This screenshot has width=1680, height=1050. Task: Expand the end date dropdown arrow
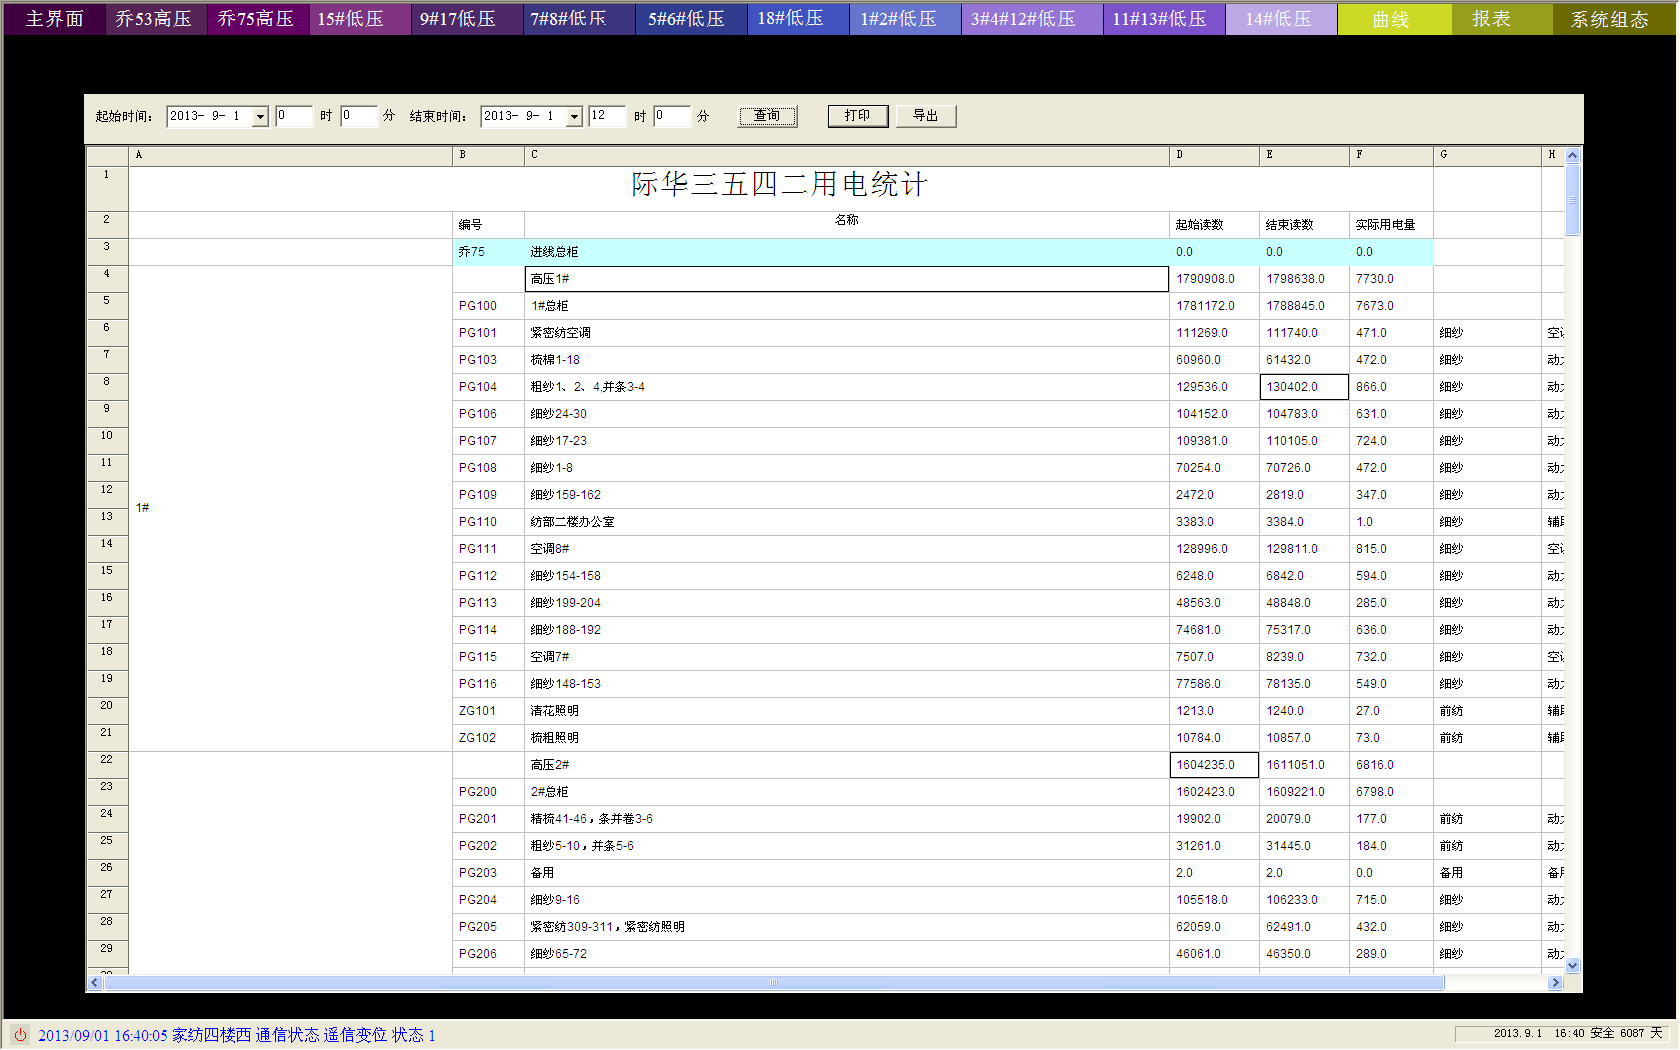(x=574, y=117)
